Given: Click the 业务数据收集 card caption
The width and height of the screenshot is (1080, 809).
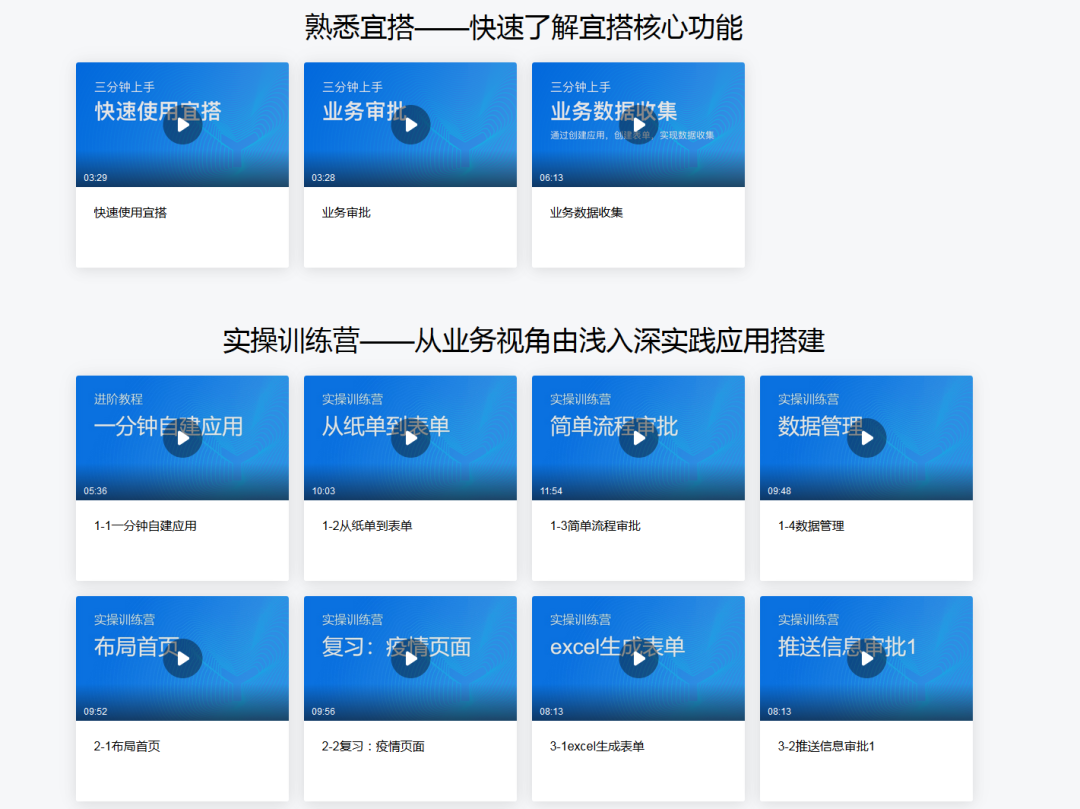Looking at the screenshot, I should (x=586, y=213).
